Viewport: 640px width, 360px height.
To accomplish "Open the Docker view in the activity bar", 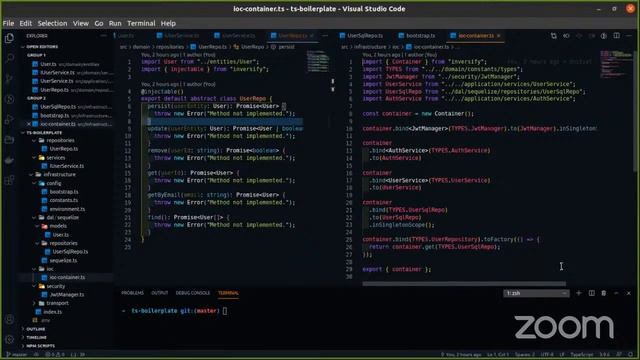I will [x=9, y=160].
